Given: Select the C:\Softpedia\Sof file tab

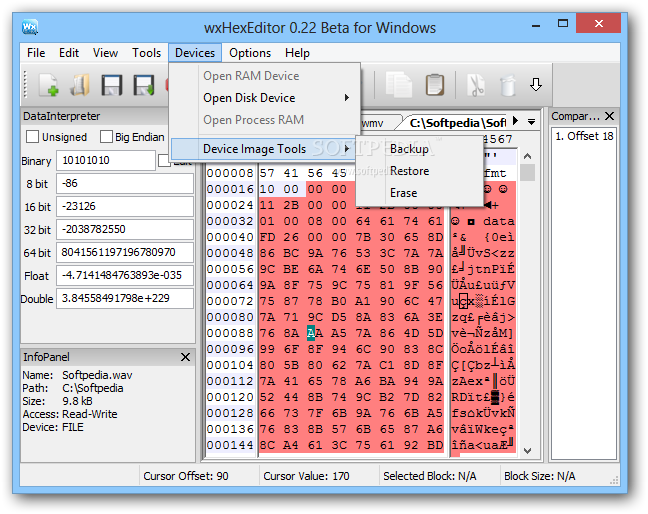Looking at the screenshot, I should 457,123.
